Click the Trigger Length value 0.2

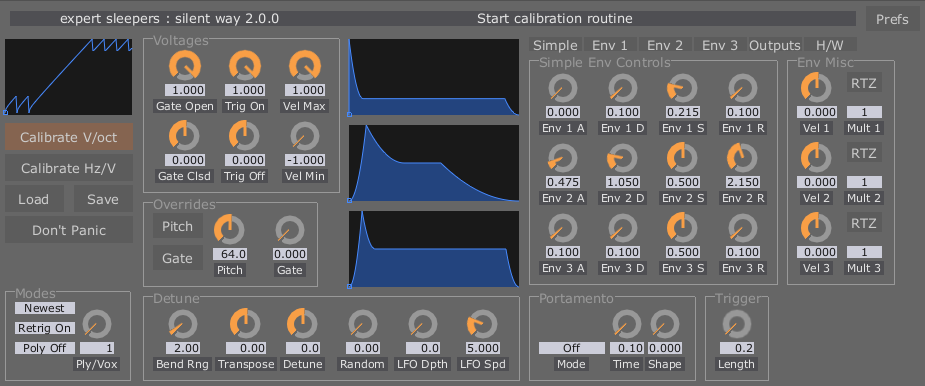pyautogui.click(x=736, y=348)
